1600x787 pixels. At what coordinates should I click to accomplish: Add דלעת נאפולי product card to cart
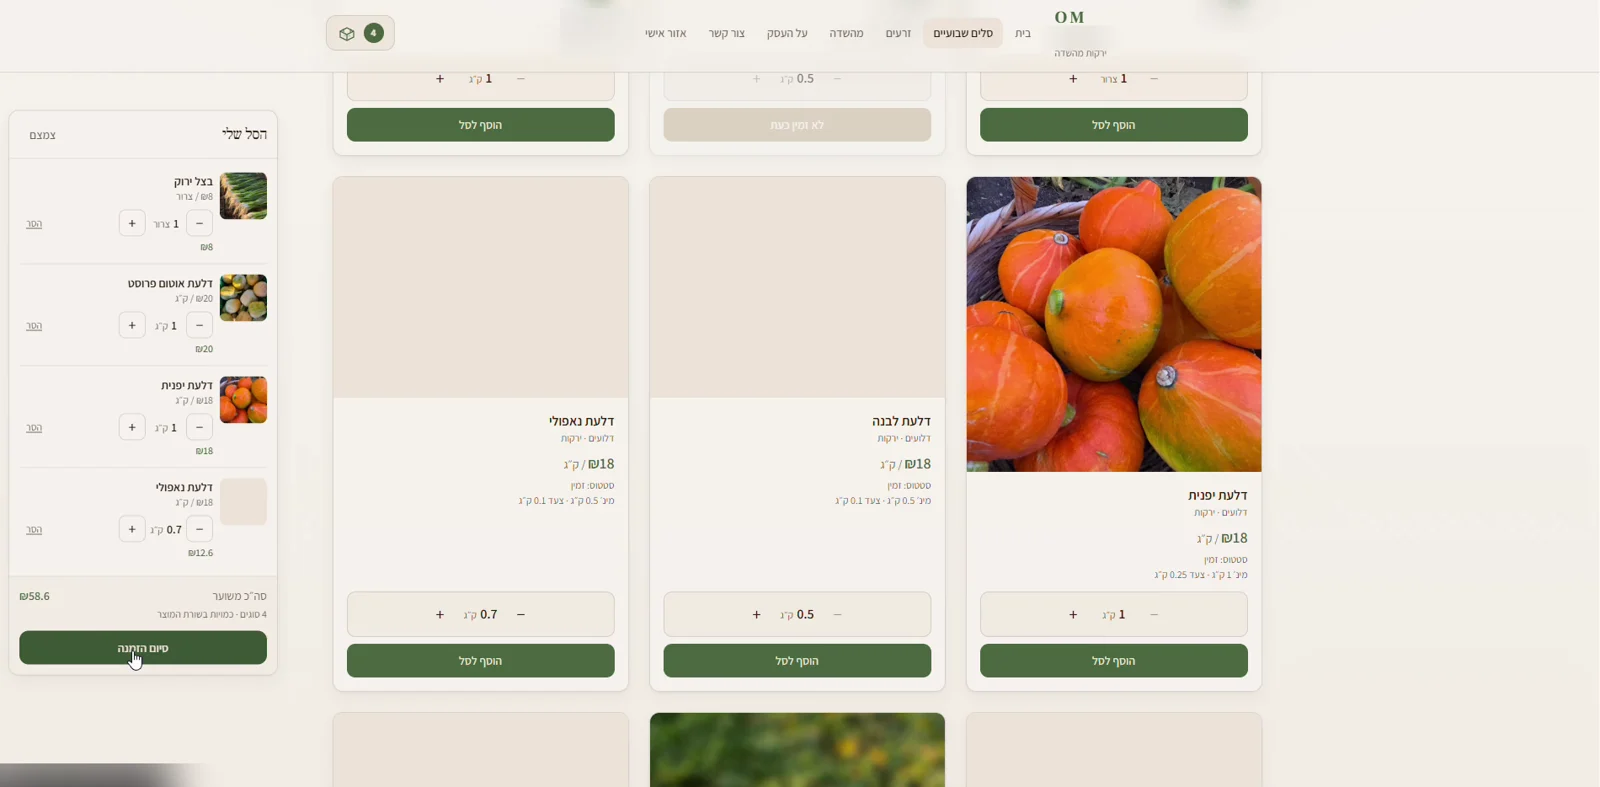pos(481,661)
